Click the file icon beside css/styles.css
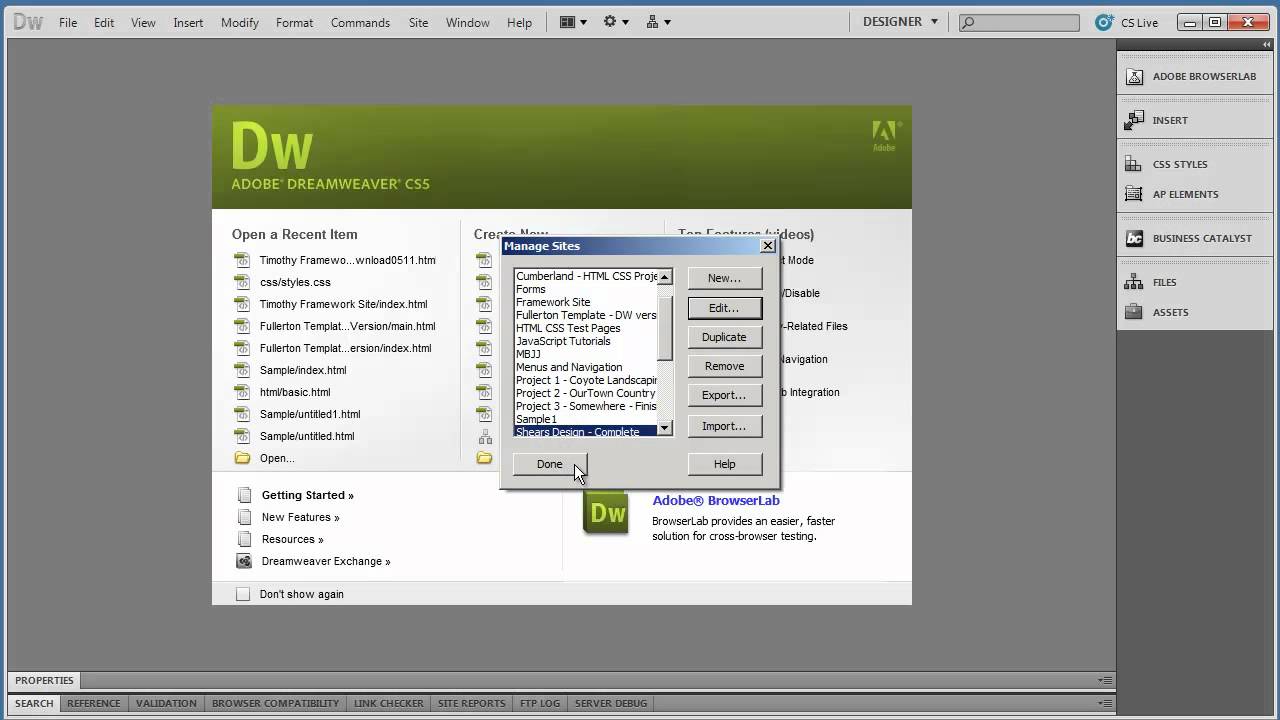Screen dimensions: 1280x720 click(x=241, y=282)
